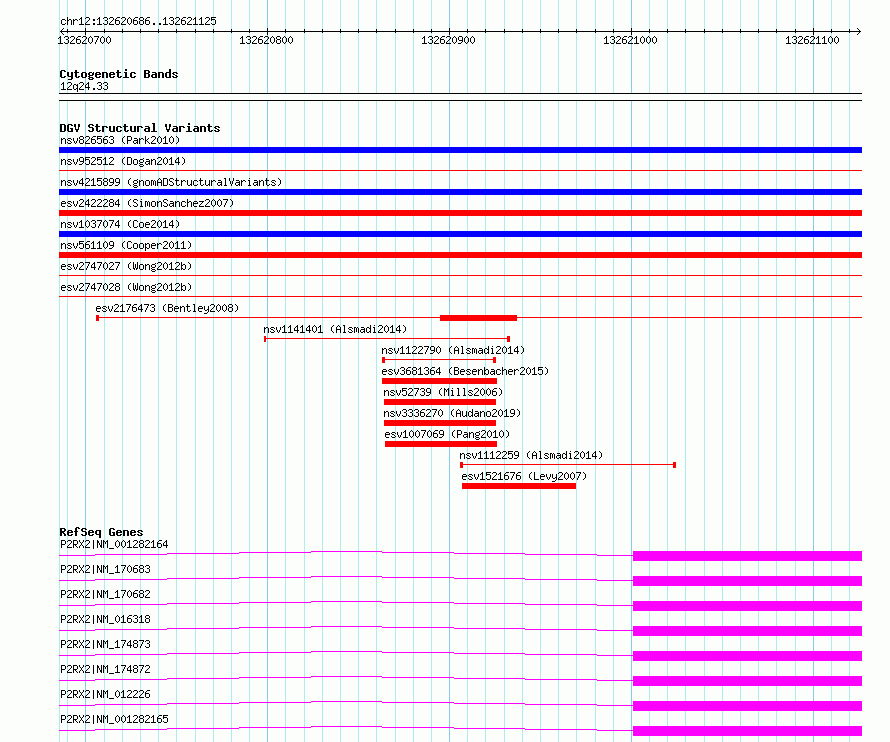This screenshot has height=742, width=890.
Task: Click the esv2747028 (Wong2012b) label
Action: tap(126, 287)
